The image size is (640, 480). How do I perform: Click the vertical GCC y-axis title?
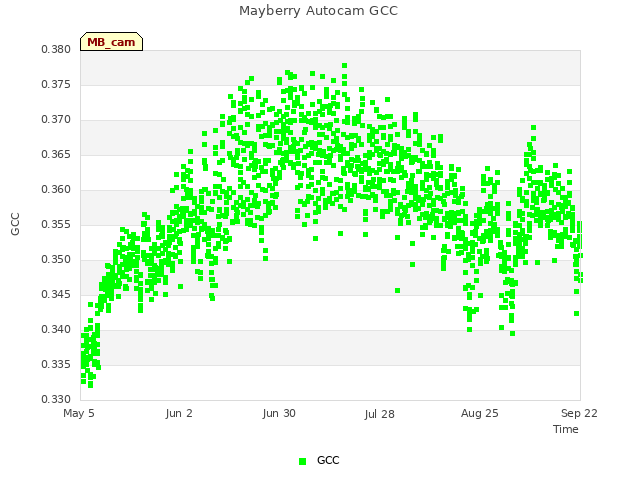tap(15, 224)
